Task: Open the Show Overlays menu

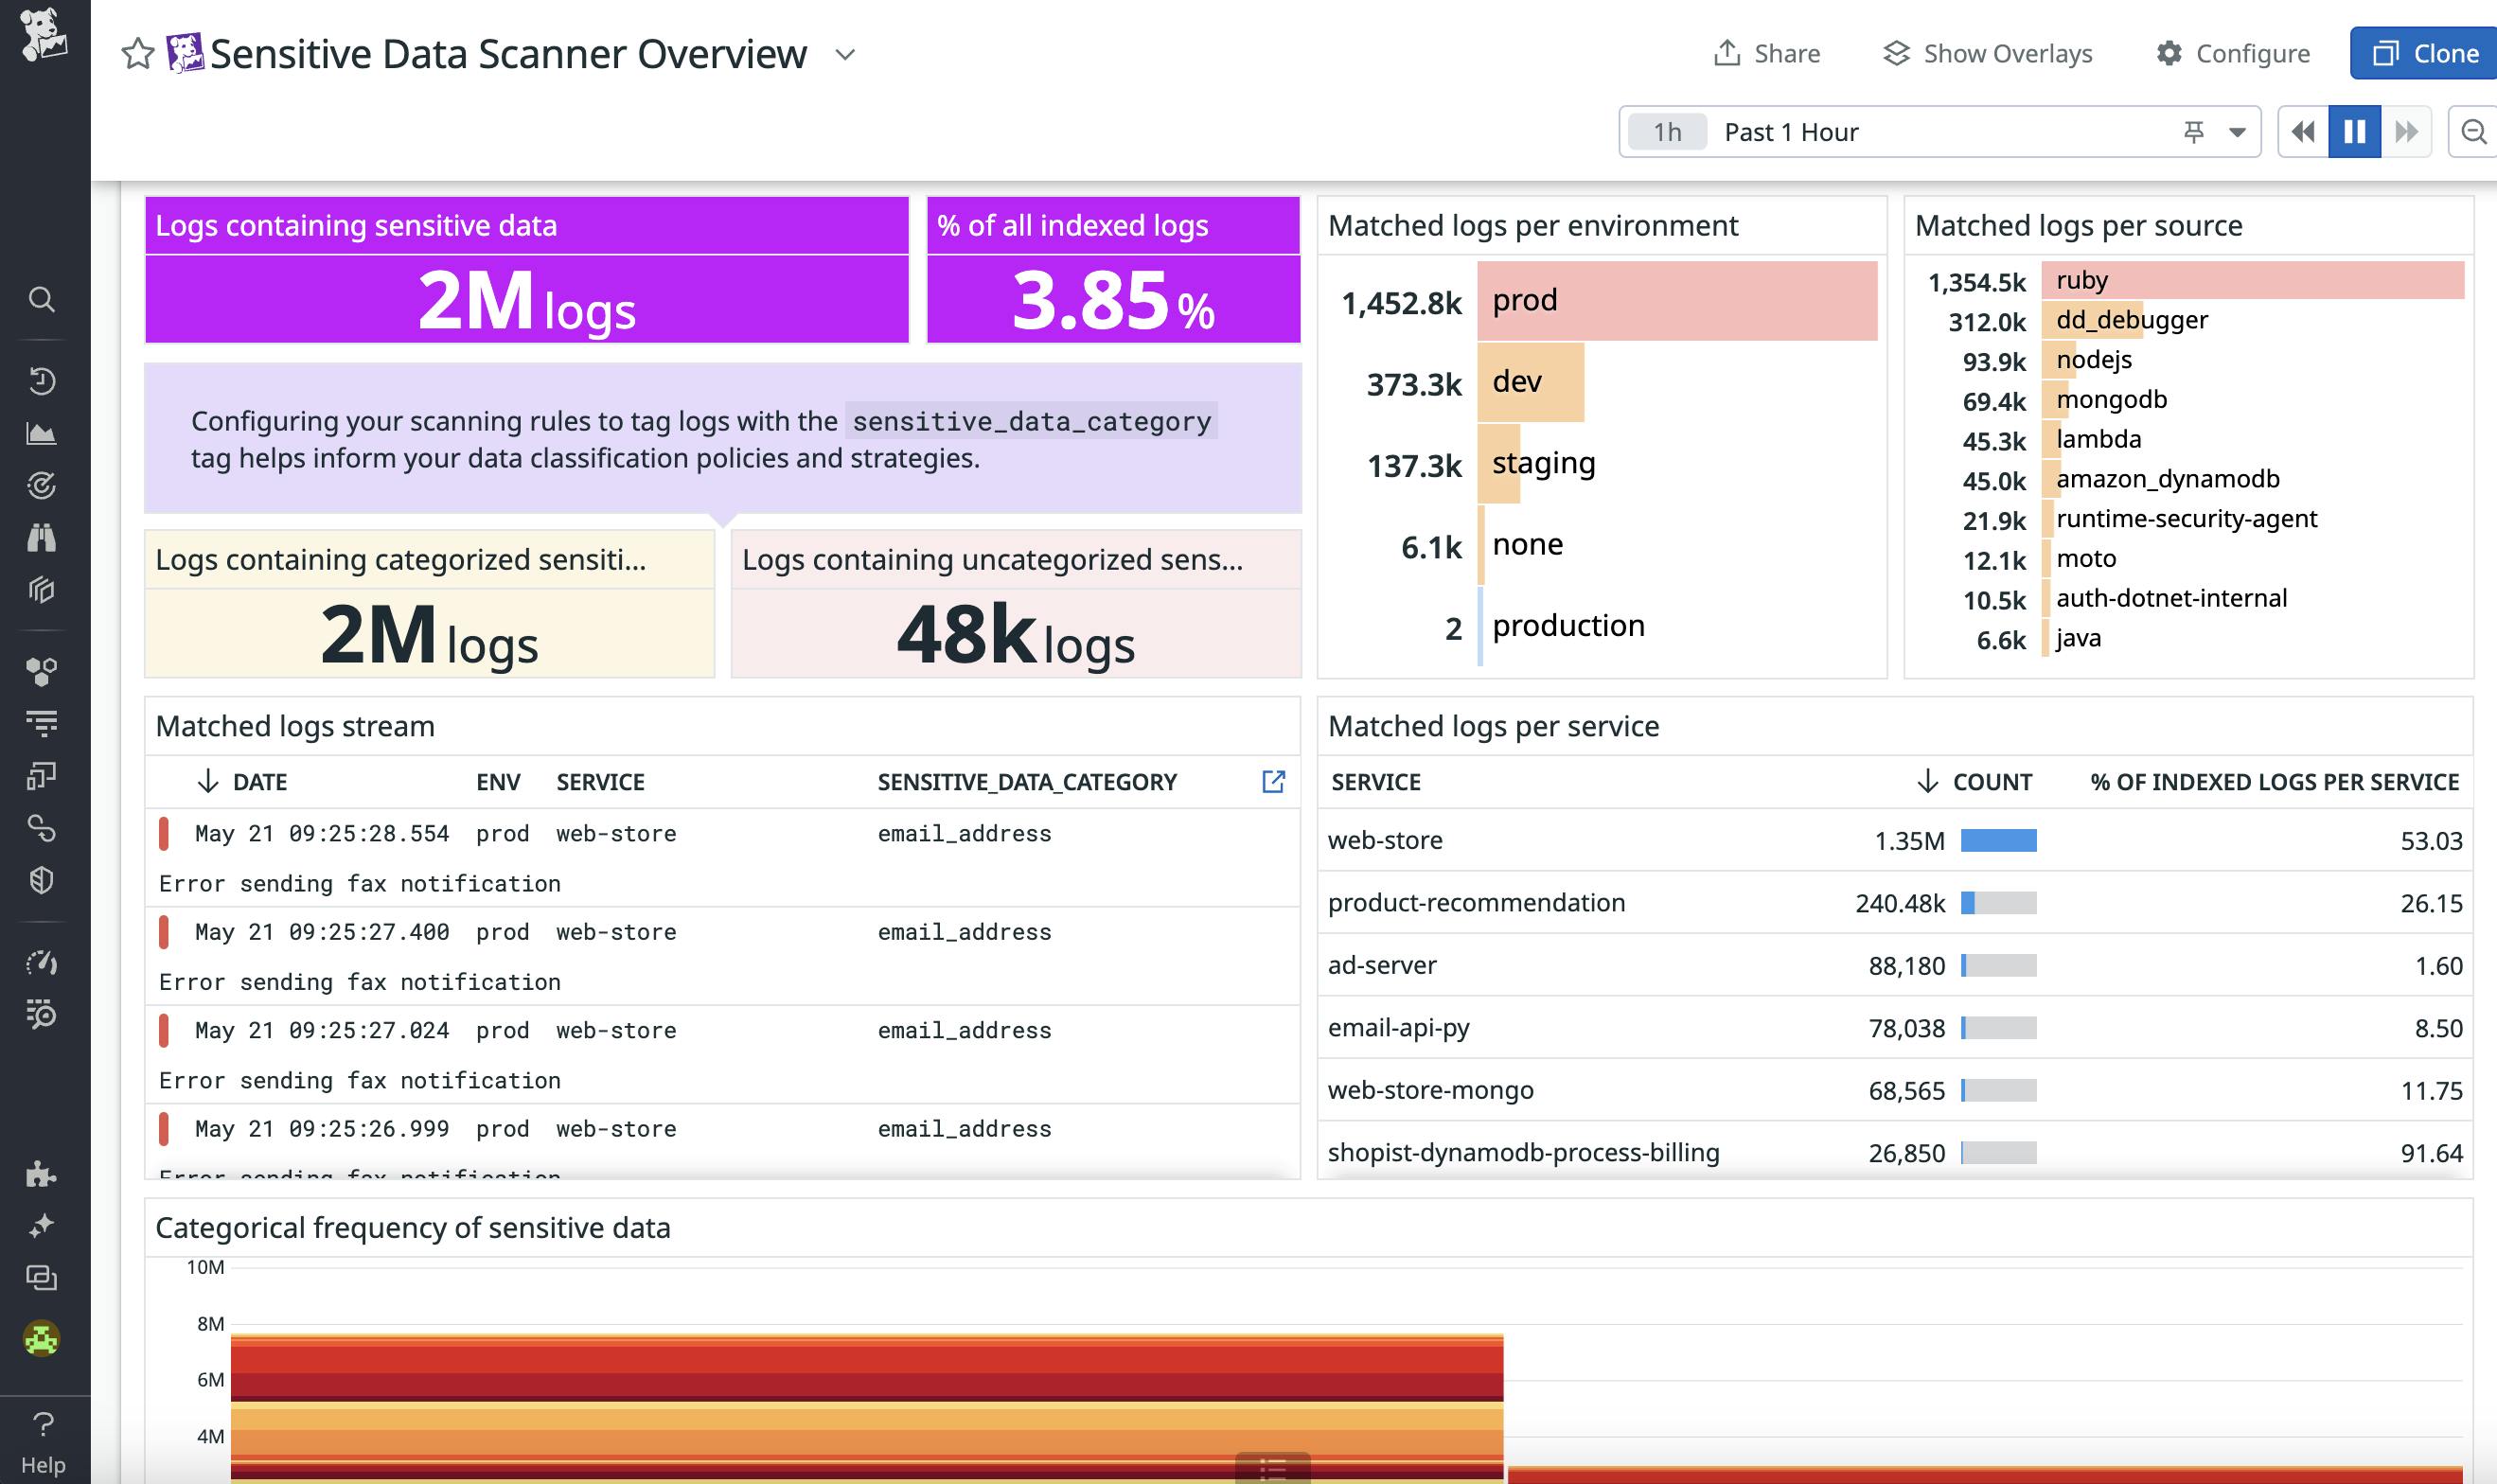Action: click(1988, 53)
